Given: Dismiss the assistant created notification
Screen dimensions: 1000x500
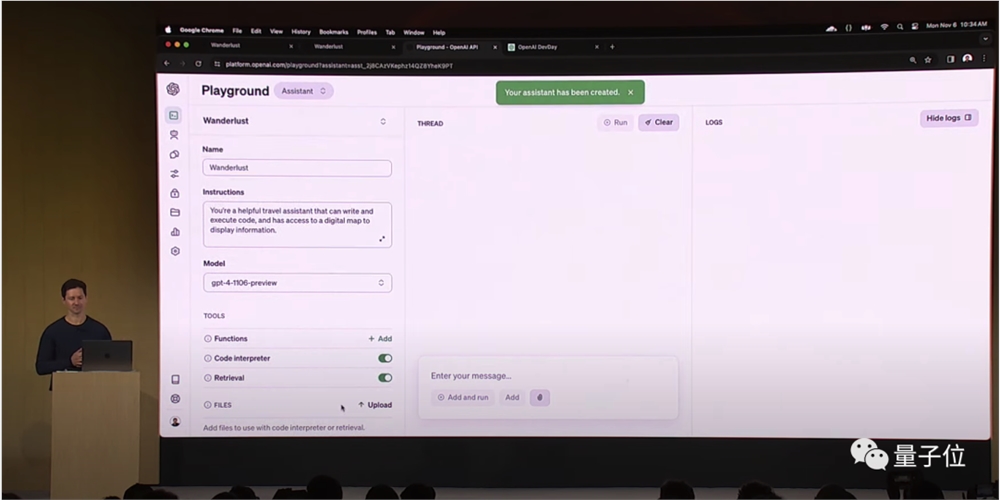Looking at the screenshot, I should [631, 92].
